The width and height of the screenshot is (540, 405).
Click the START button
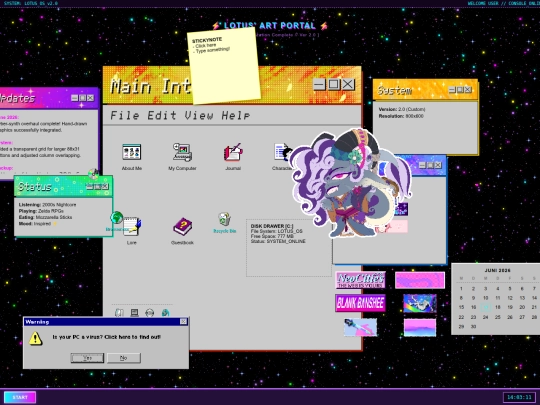point(20,397)
